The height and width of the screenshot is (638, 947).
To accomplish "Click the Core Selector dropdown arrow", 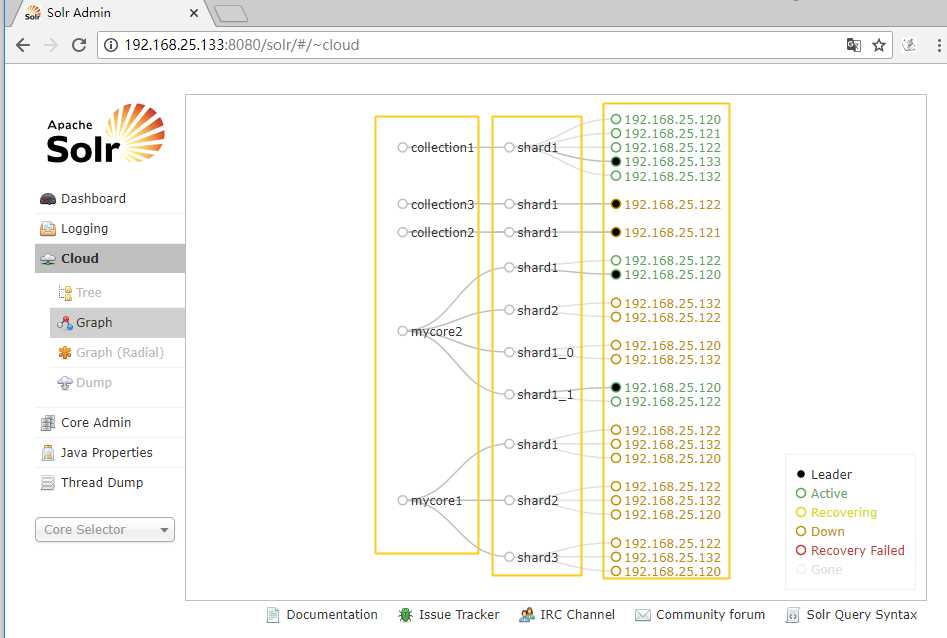I will (164, 530).
